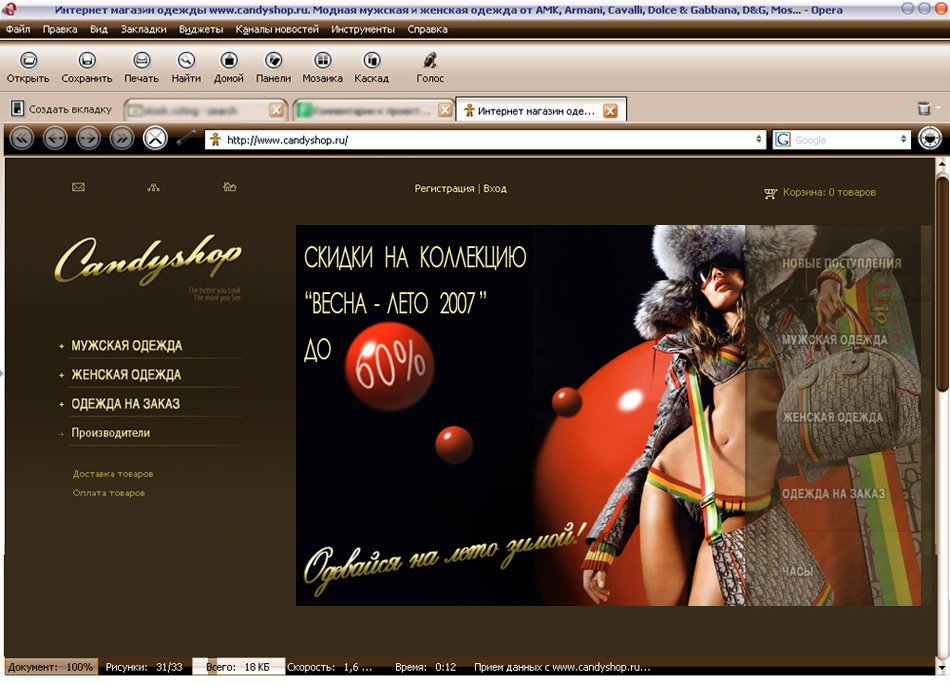The image size is (950, 684).
Task: Click the site map icon on the page
Action: (154, 188)
